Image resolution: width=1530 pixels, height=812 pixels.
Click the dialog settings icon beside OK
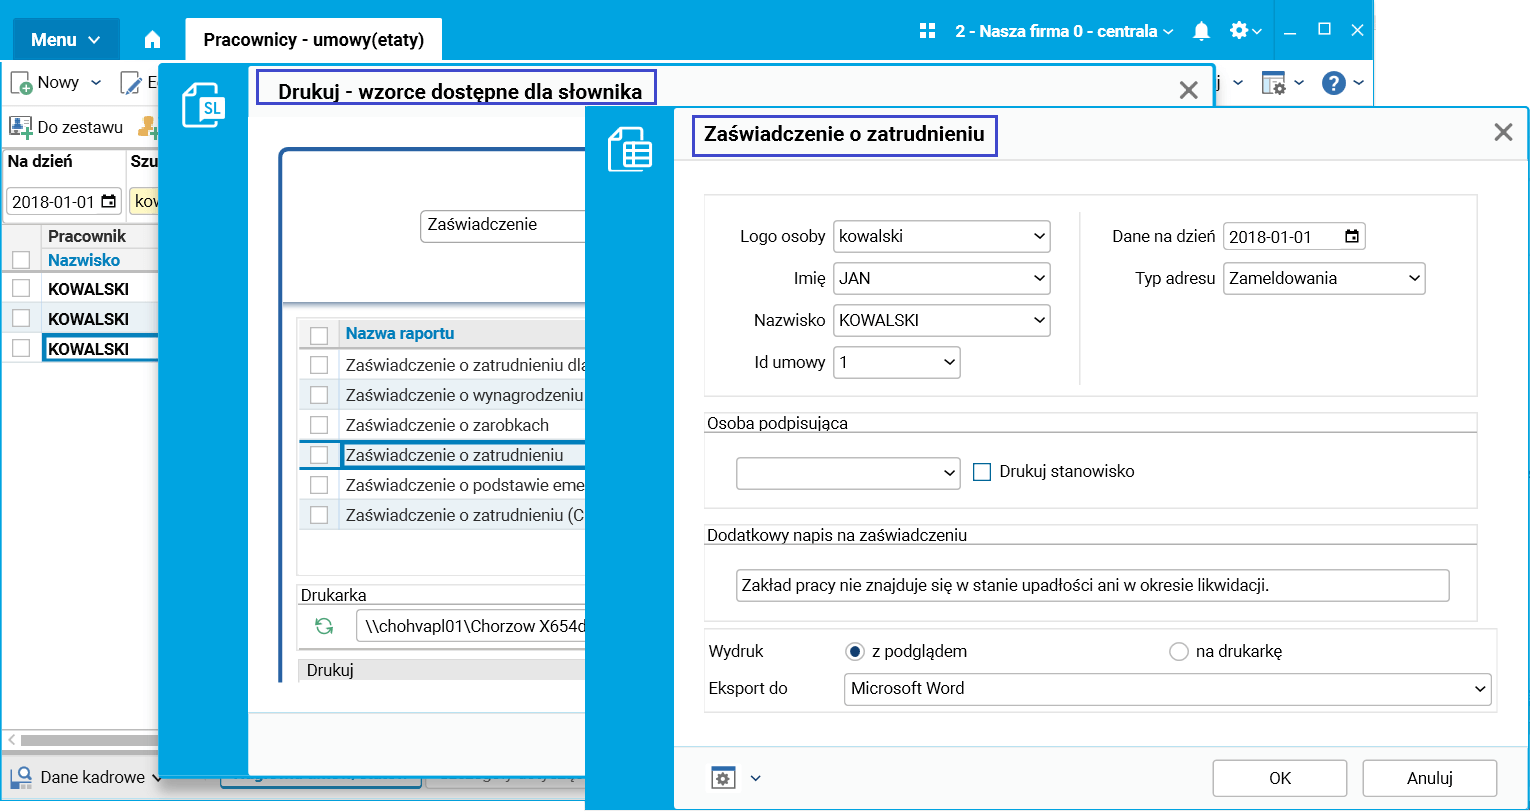[723, 778]
